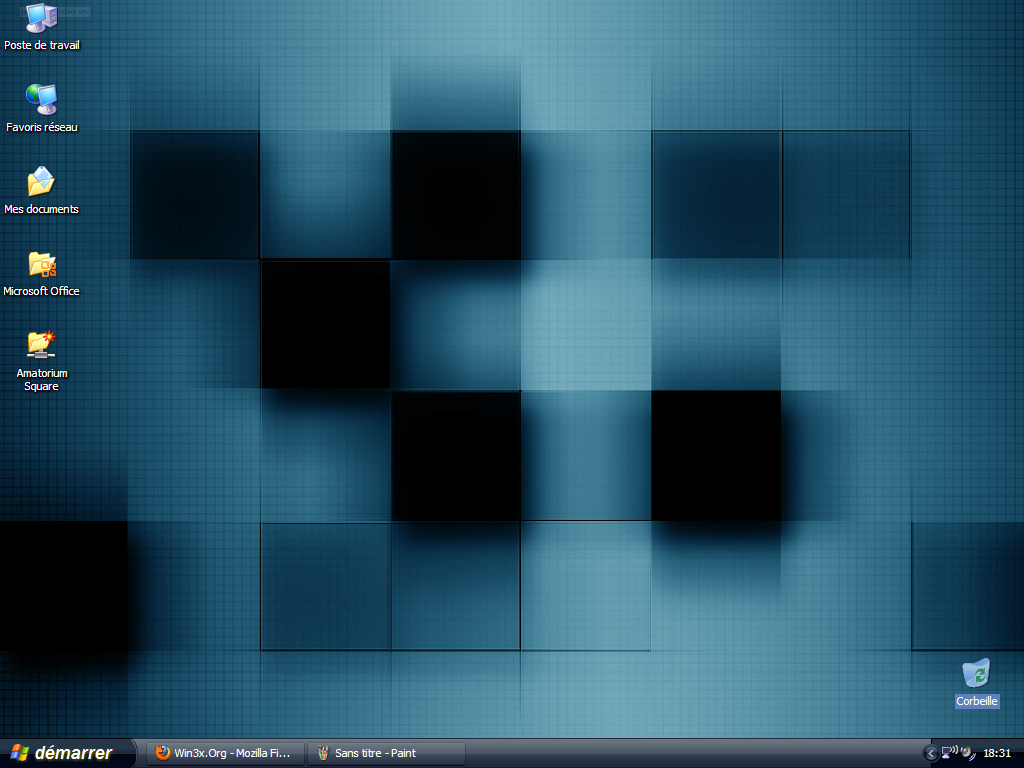Click the wireless network tray icon
This screenshot has width=1024, height=768.
[949, 752]
